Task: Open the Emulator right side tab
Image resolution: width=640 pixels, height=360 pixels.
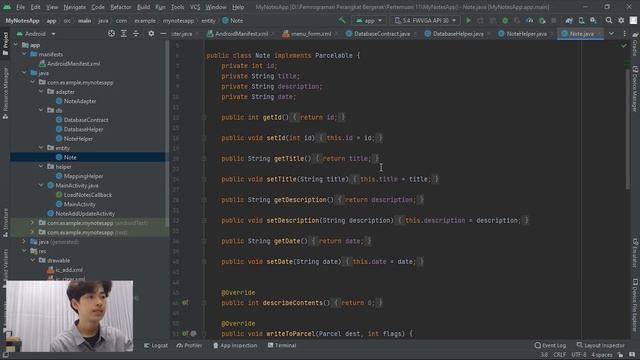Action: click(x=635, y=253)
